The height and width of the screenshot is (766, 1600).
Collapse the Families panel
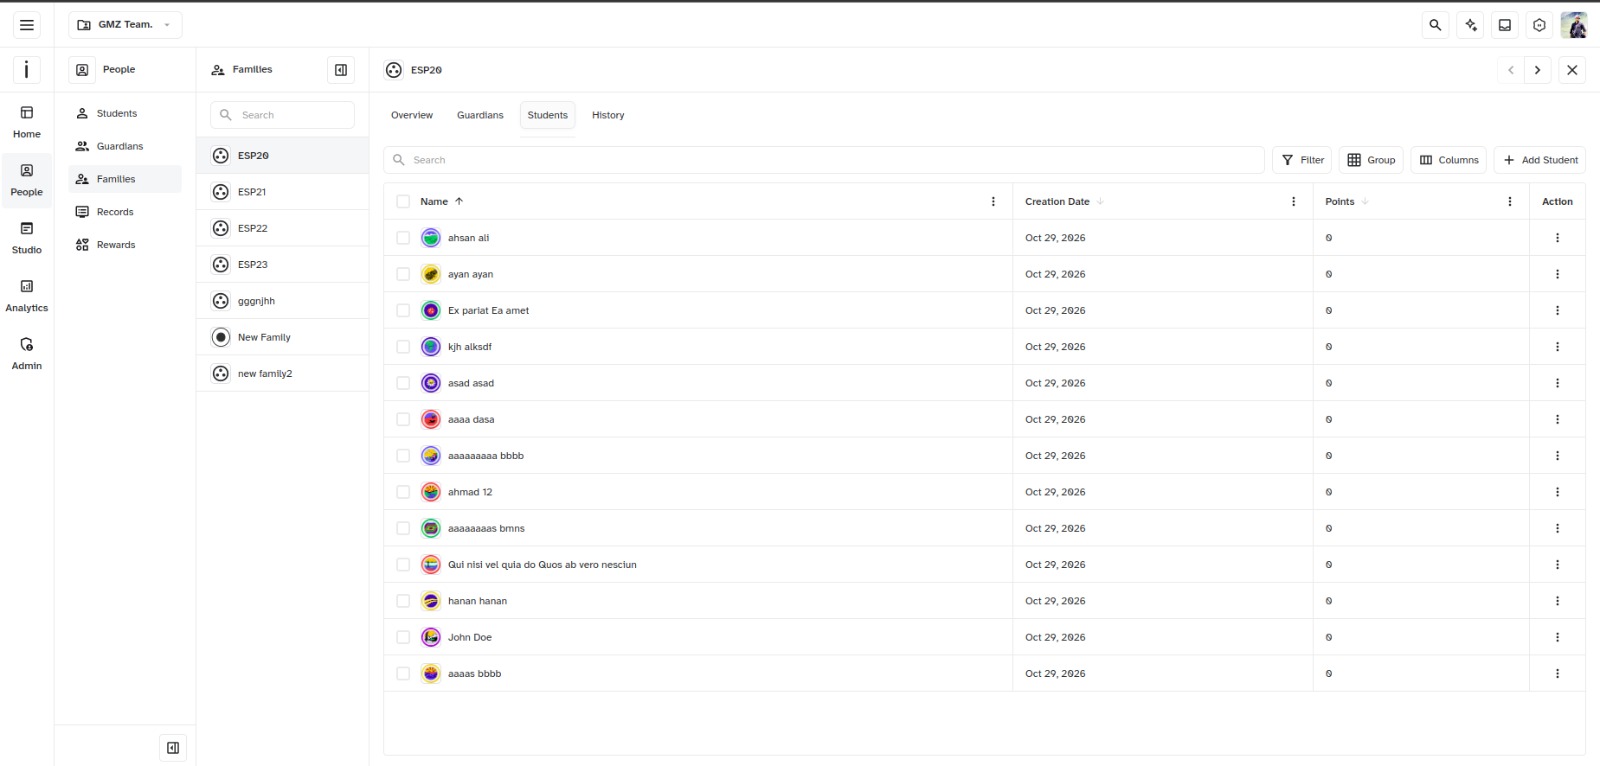click(x=341, y=70)
